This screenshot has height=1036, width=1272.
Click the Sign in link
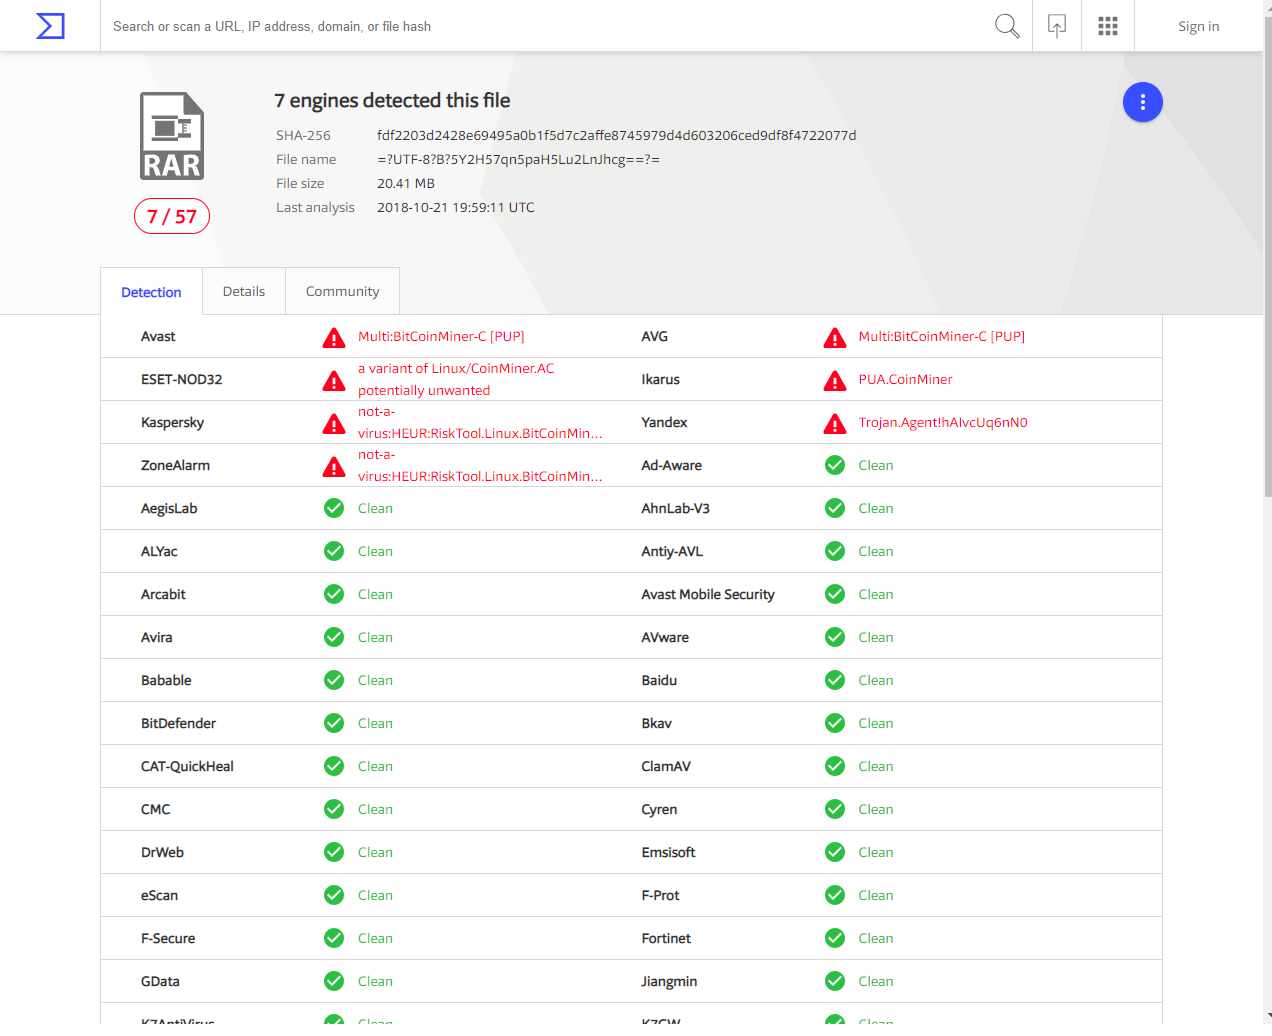point(1198,26)
